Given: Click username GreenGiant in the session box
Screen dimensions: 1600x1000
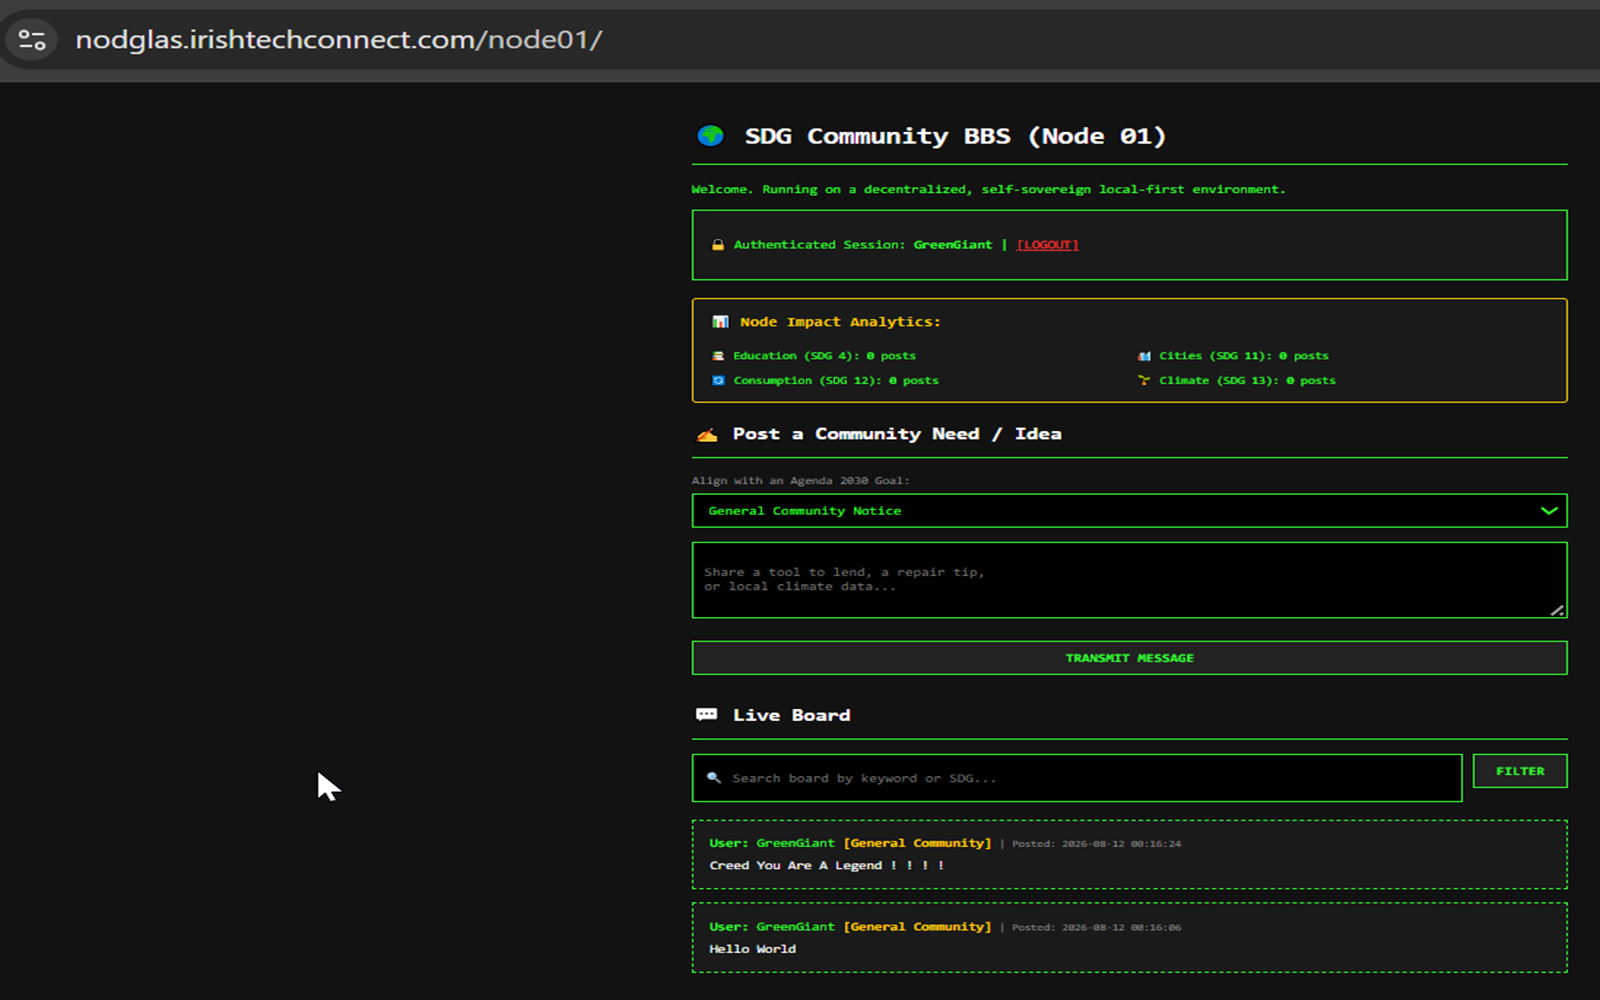Looking at the screenshot, I should tap(953, 245).
